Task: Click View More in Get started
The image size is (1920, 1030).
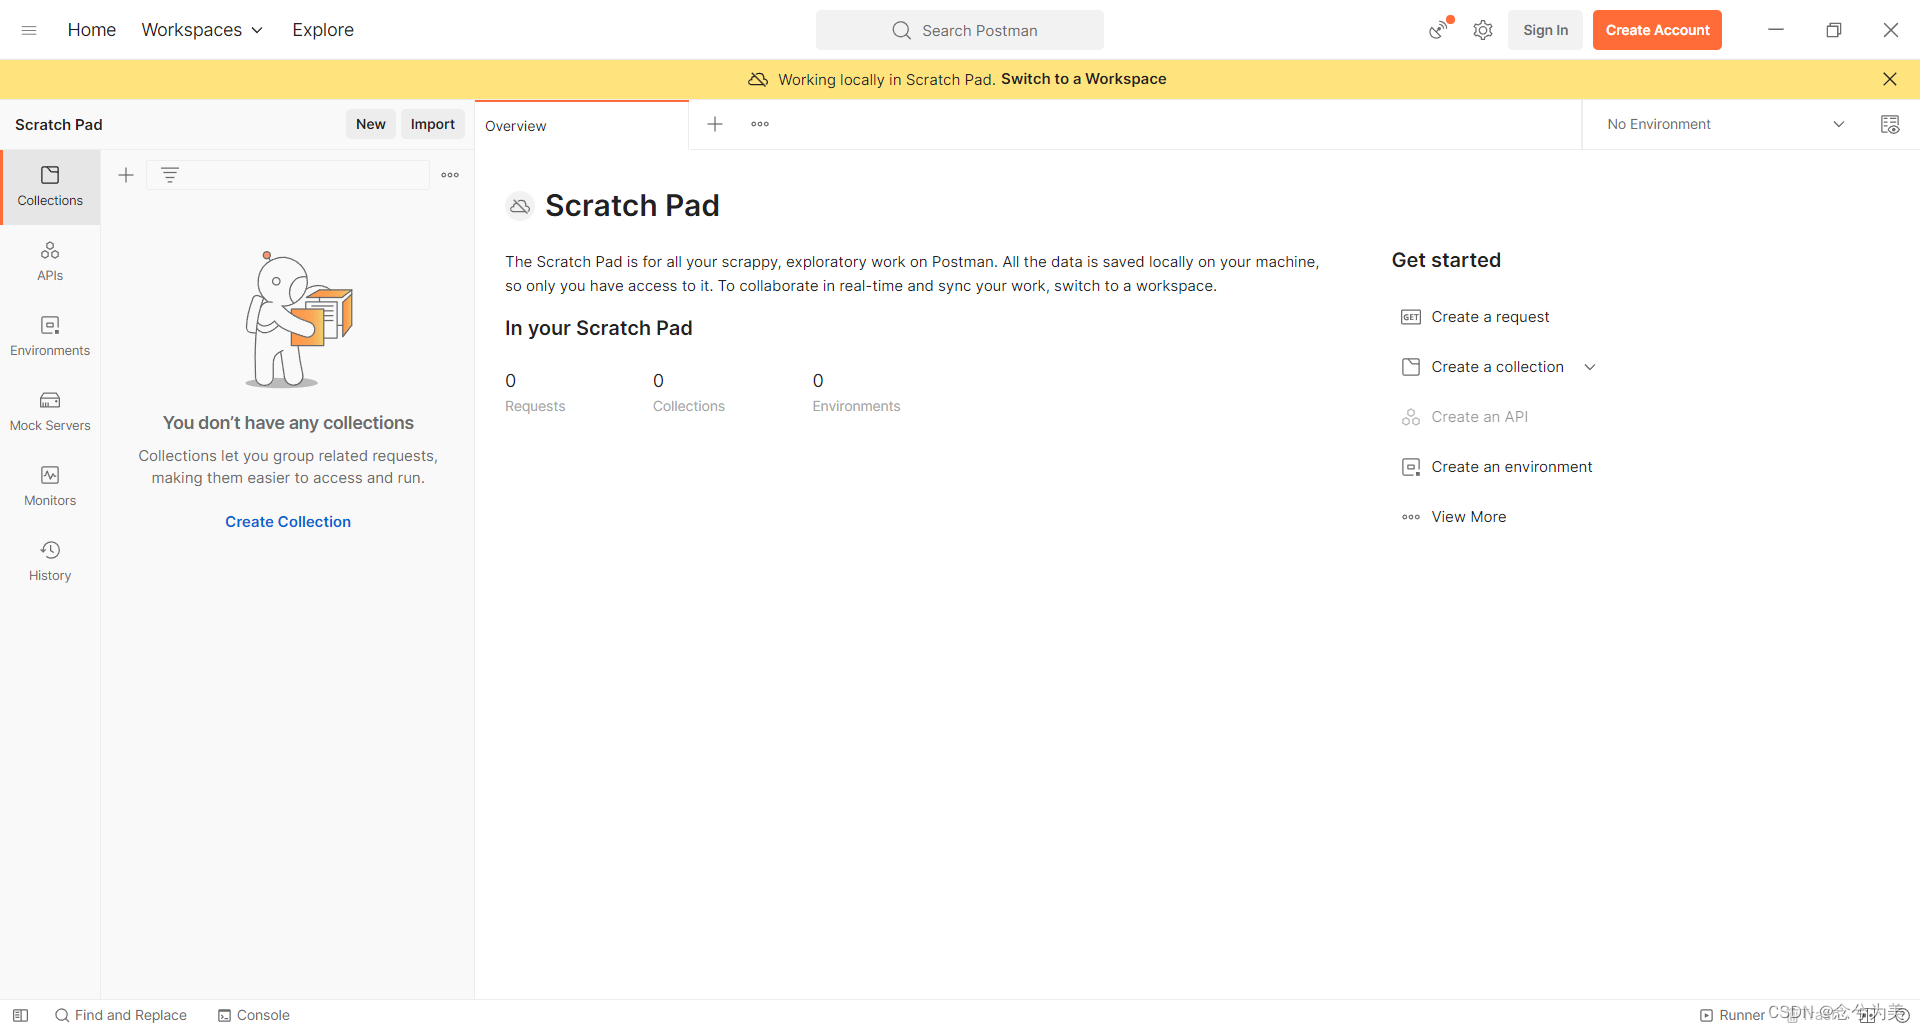Action: tap(1468, 517)
